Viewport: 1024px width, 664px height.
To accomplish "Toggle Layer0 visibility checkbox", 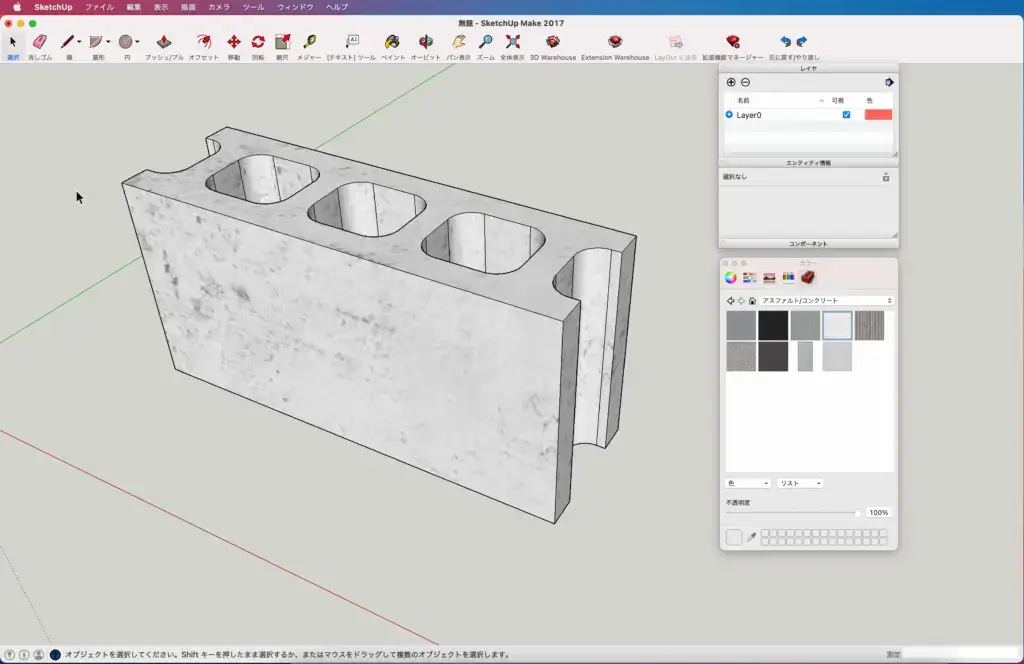I will [846, 115].
